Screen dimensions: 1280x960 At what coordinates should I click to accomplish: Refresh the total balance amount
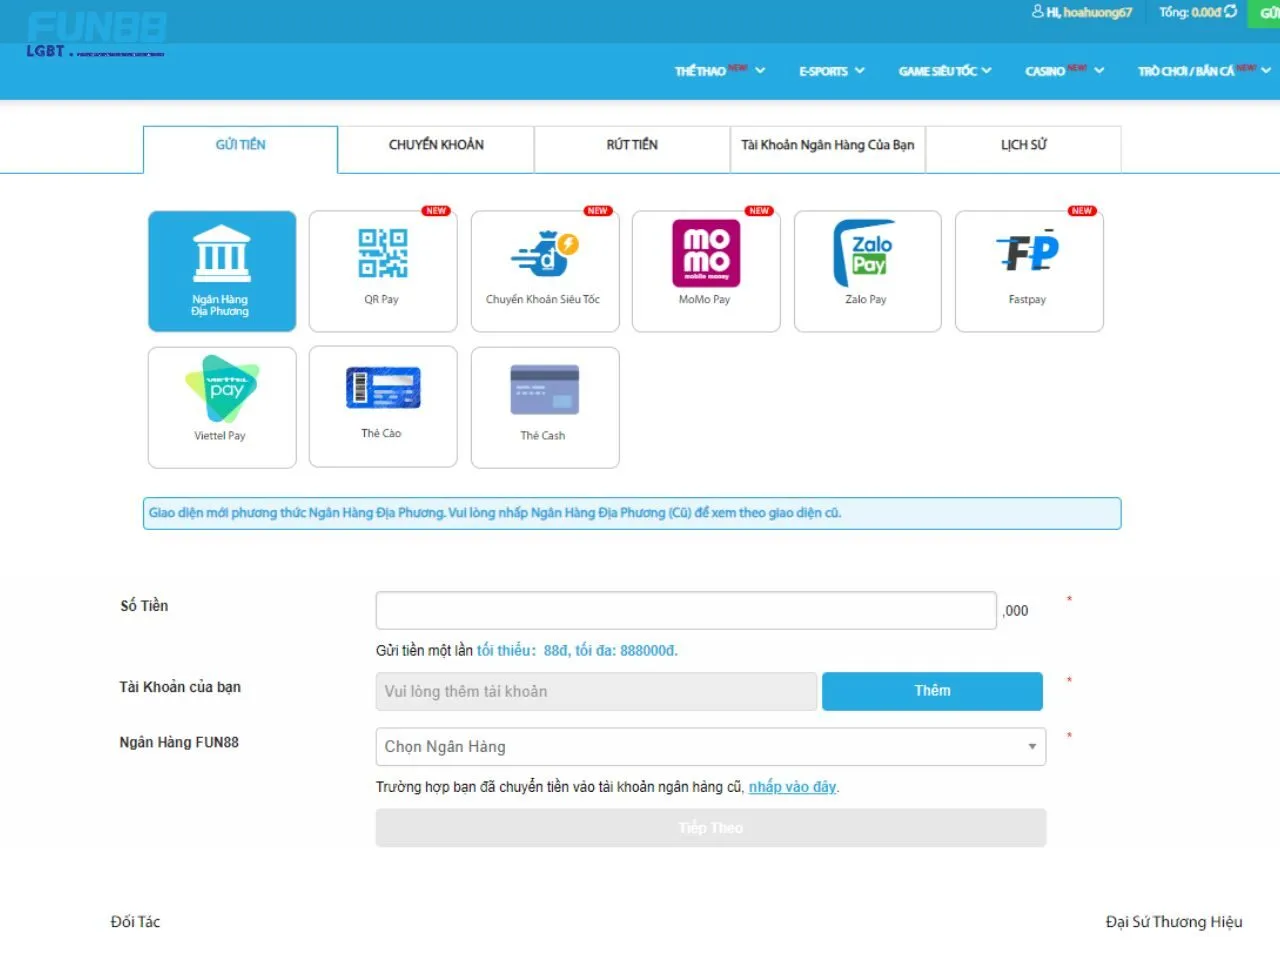click(1231, 11)
